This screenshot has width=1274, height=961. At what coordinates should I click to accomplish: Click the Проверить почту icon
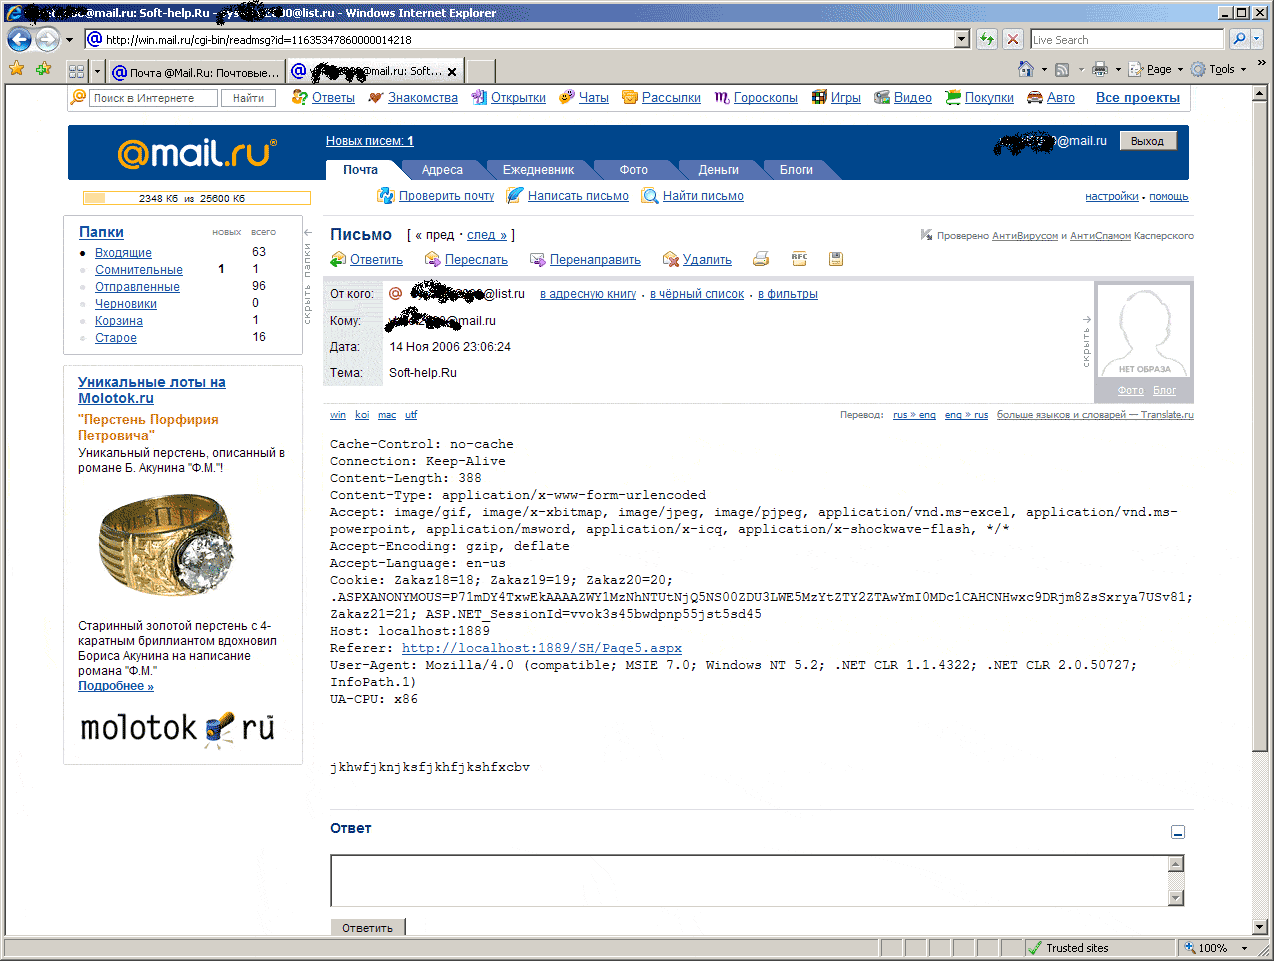click(x=386, y=195)
